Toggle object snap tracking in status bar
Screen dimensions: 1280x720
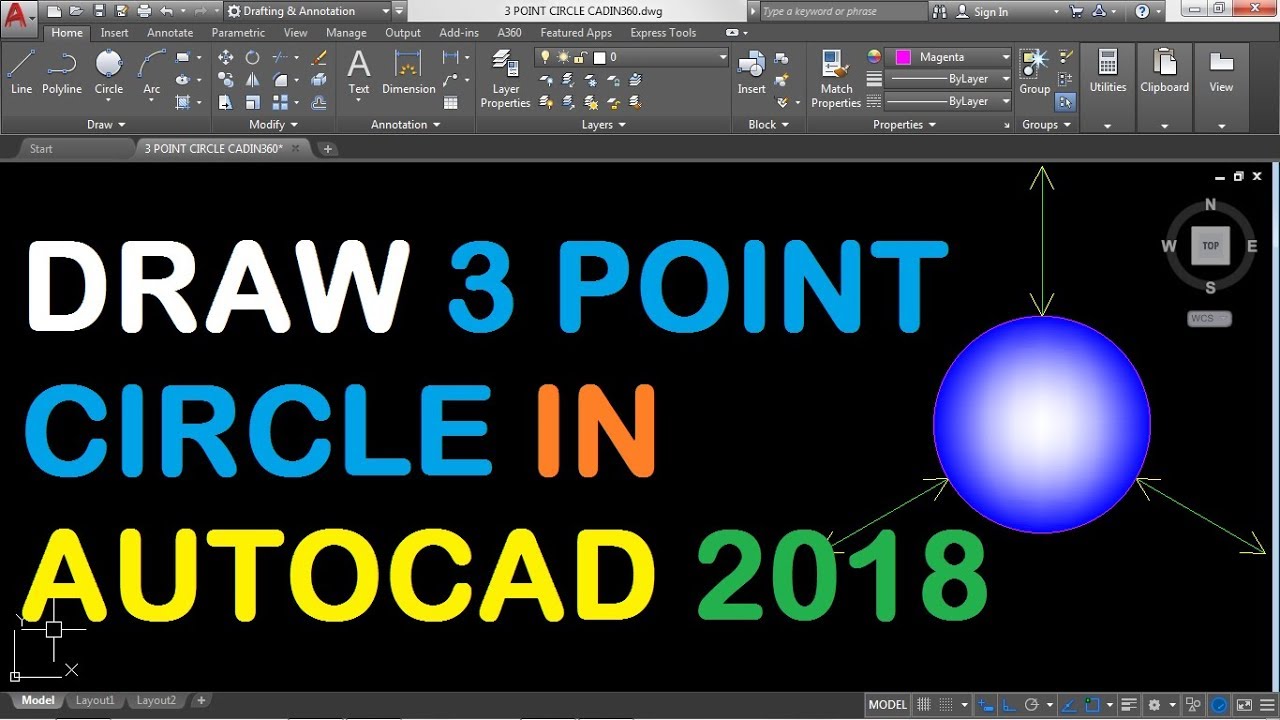1070,705
